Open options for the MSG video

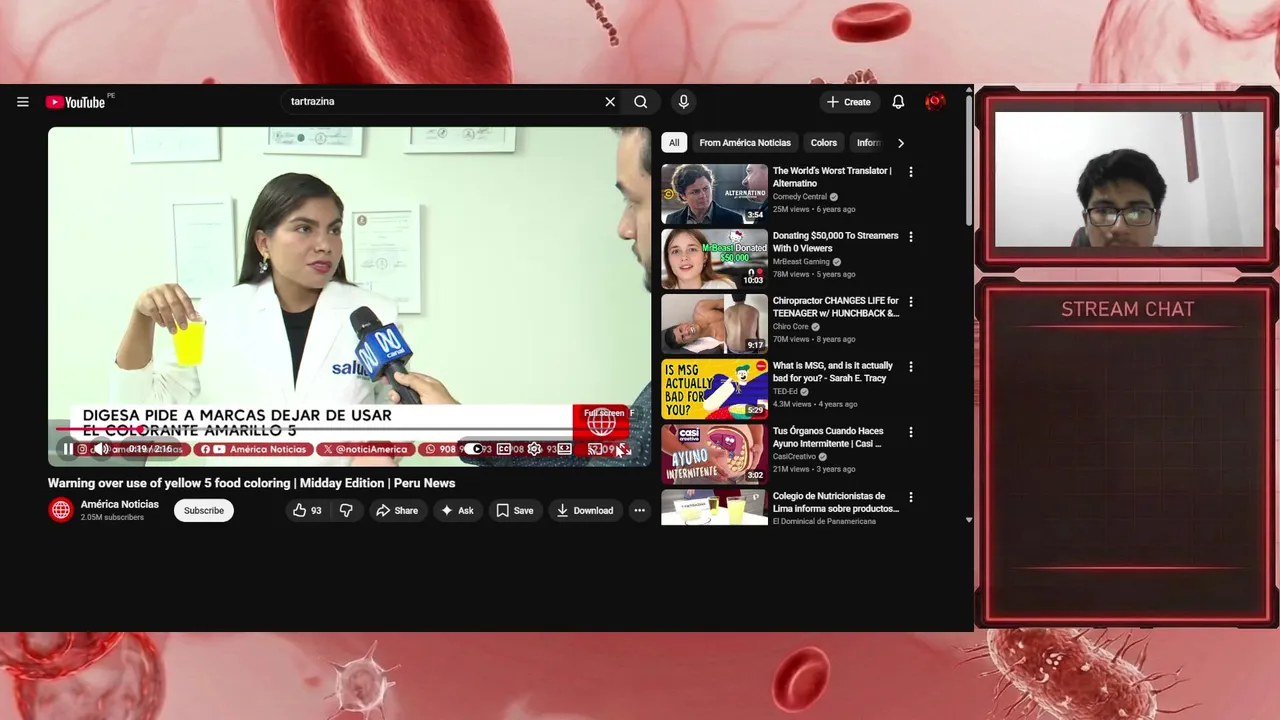911,367
